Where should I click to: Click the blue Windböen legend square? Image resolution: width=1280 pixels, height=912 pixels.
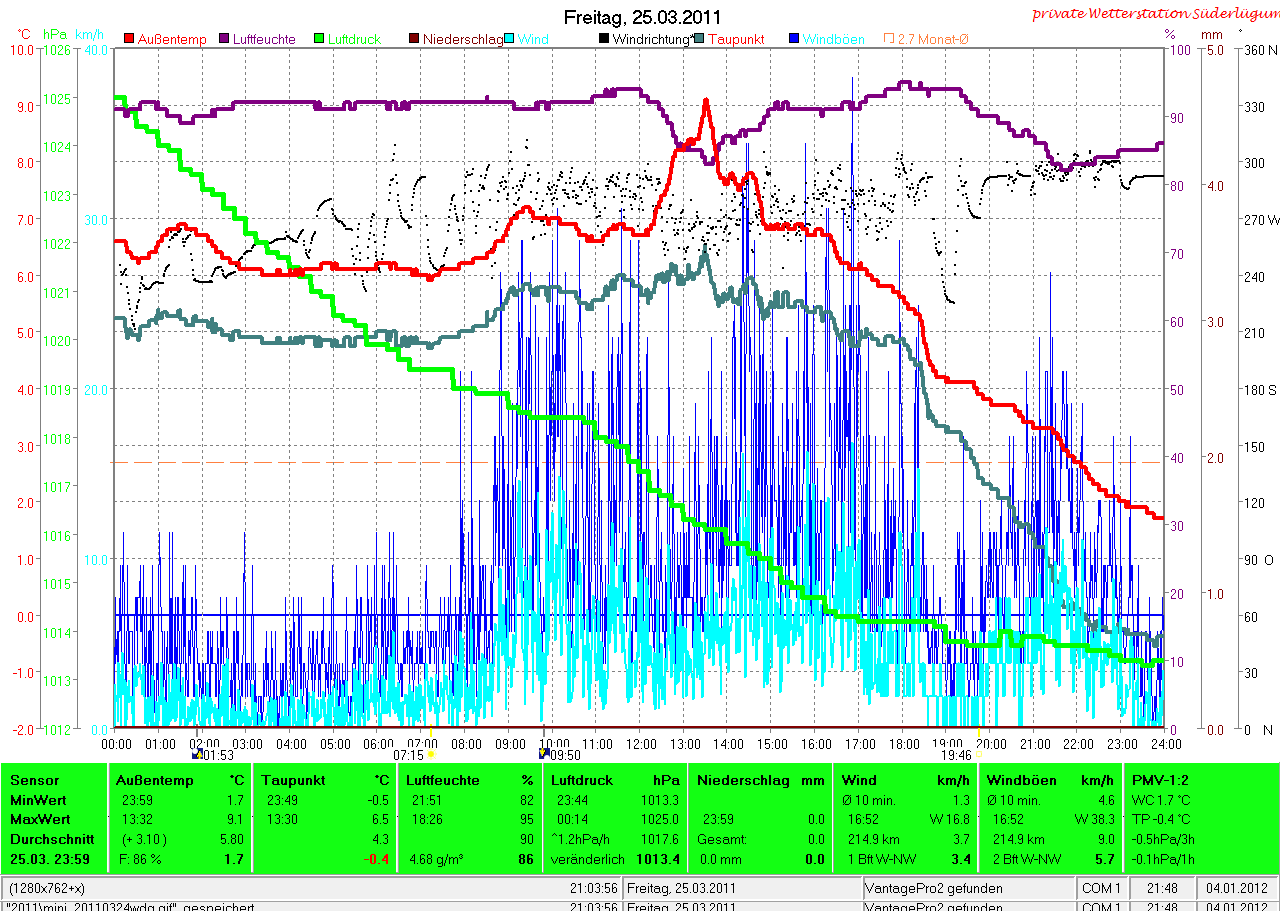[795, 39]
